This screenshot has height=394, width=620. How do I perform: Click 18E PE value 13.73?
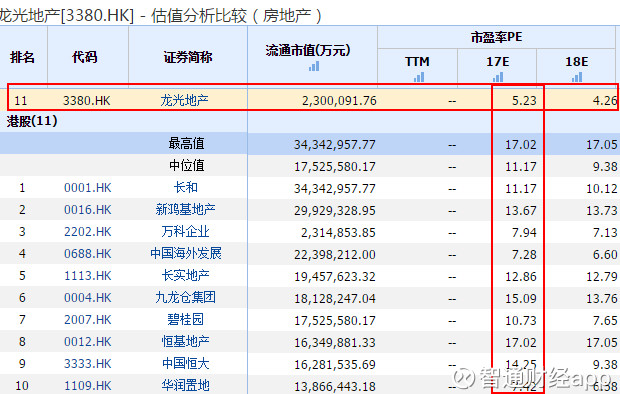click(602, 210)
